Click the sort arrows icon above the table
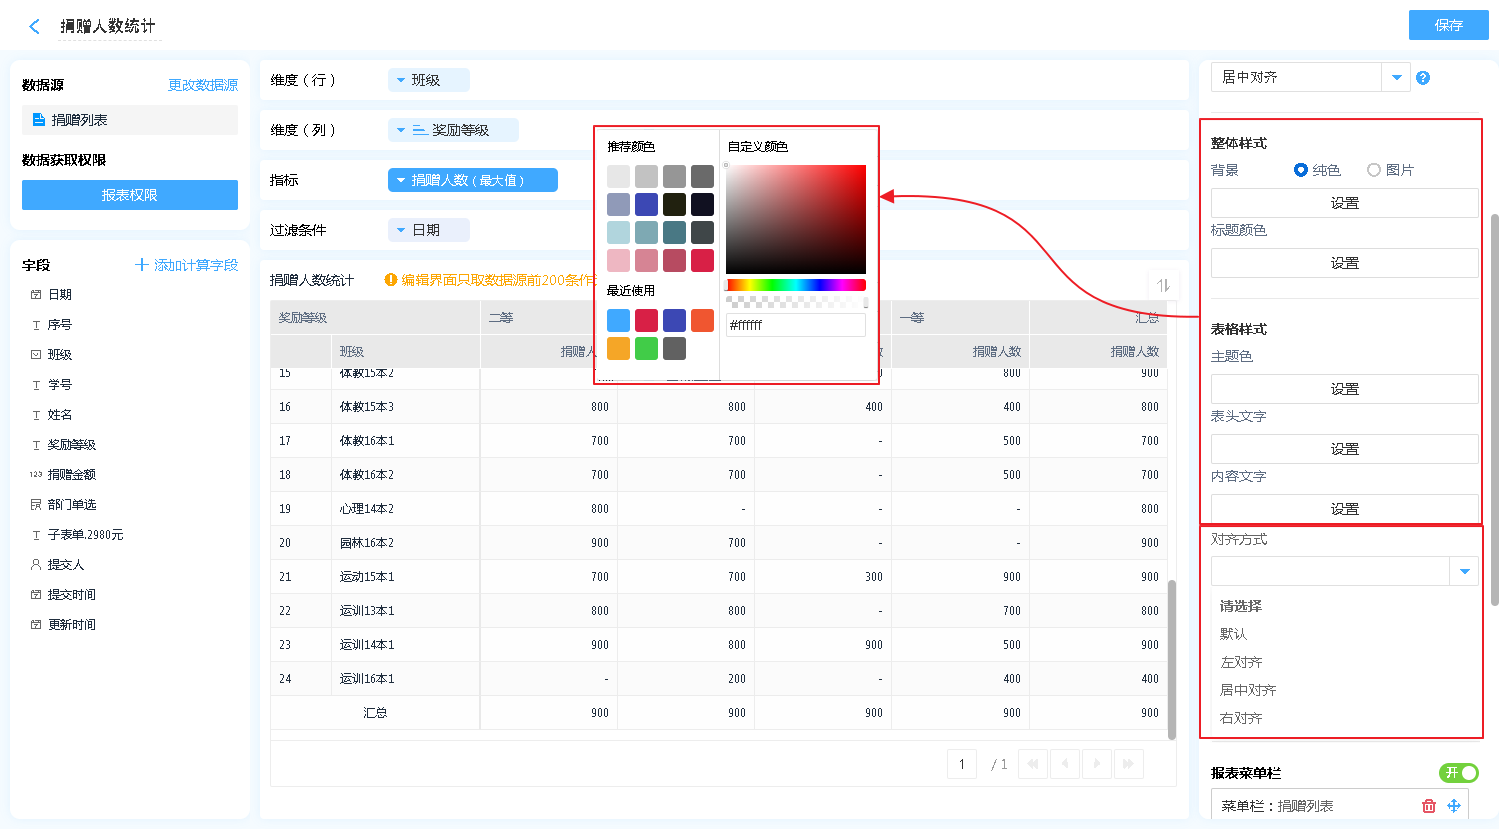This screenshot has height=829, width=1499. pyautogui.click(x=1163, y=285)
